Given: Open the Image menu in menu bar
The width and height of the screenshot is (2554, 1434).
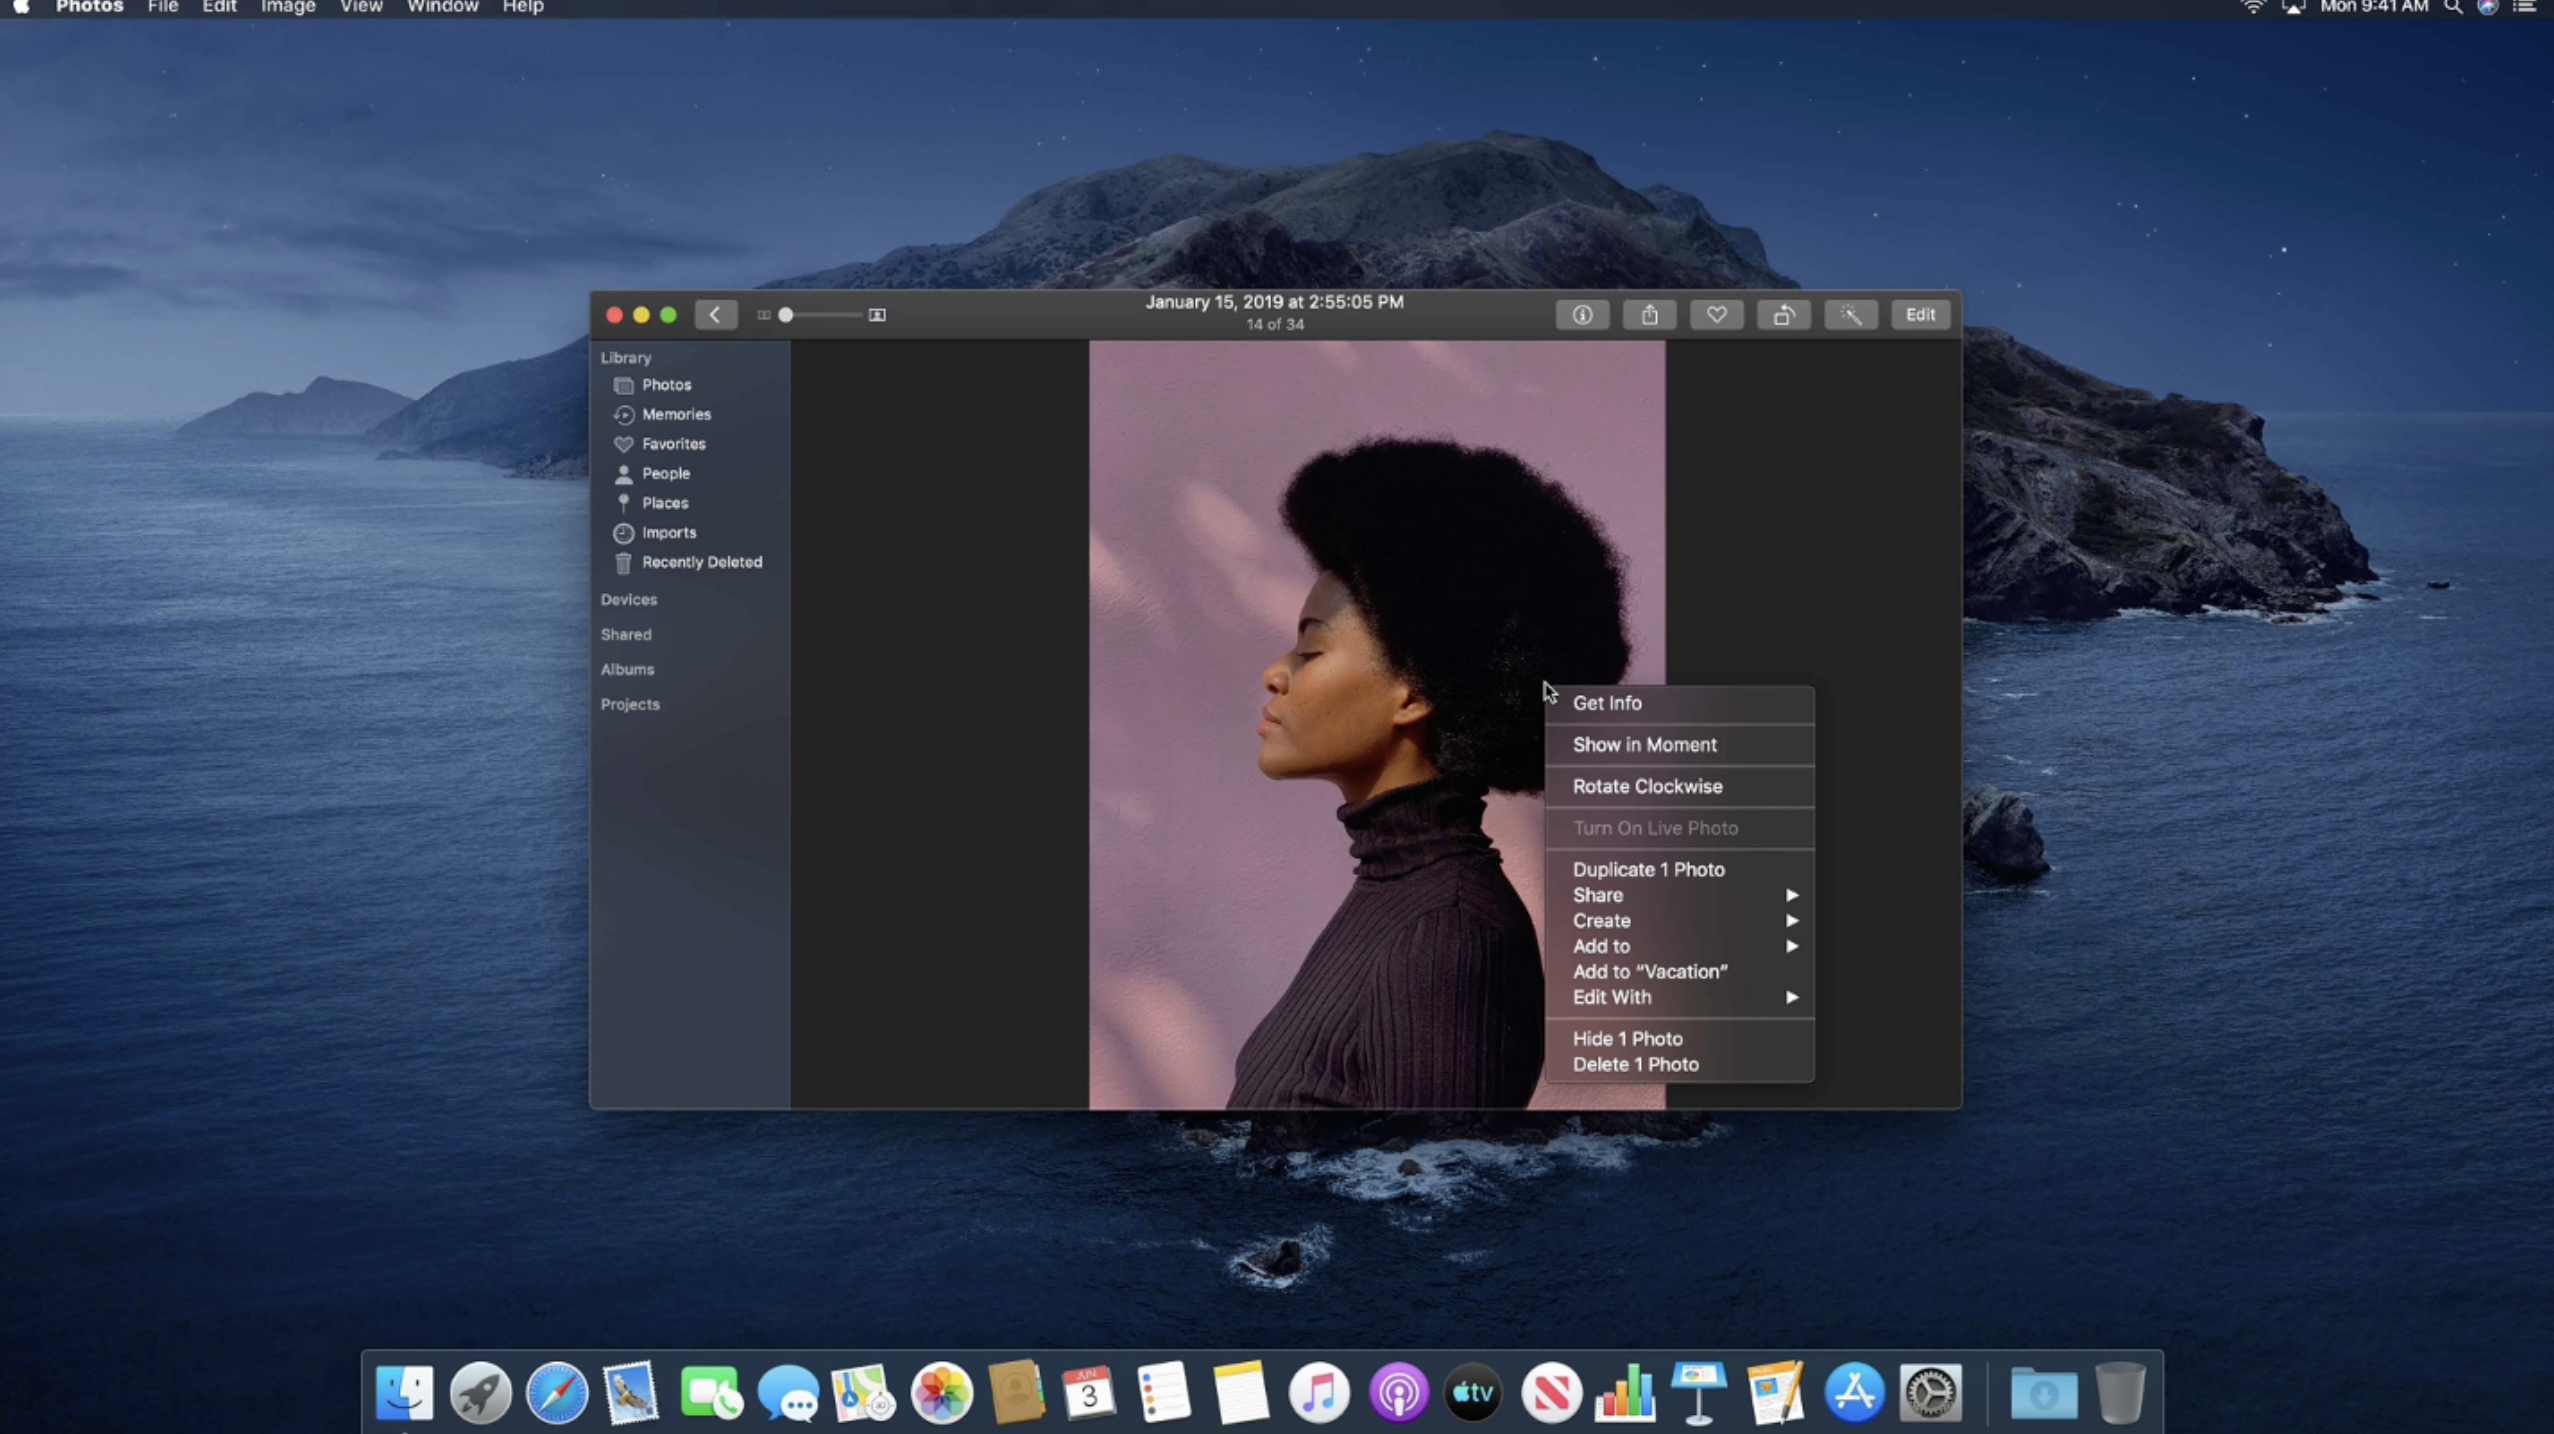Looking at the screenshot, I should [287, 8].
